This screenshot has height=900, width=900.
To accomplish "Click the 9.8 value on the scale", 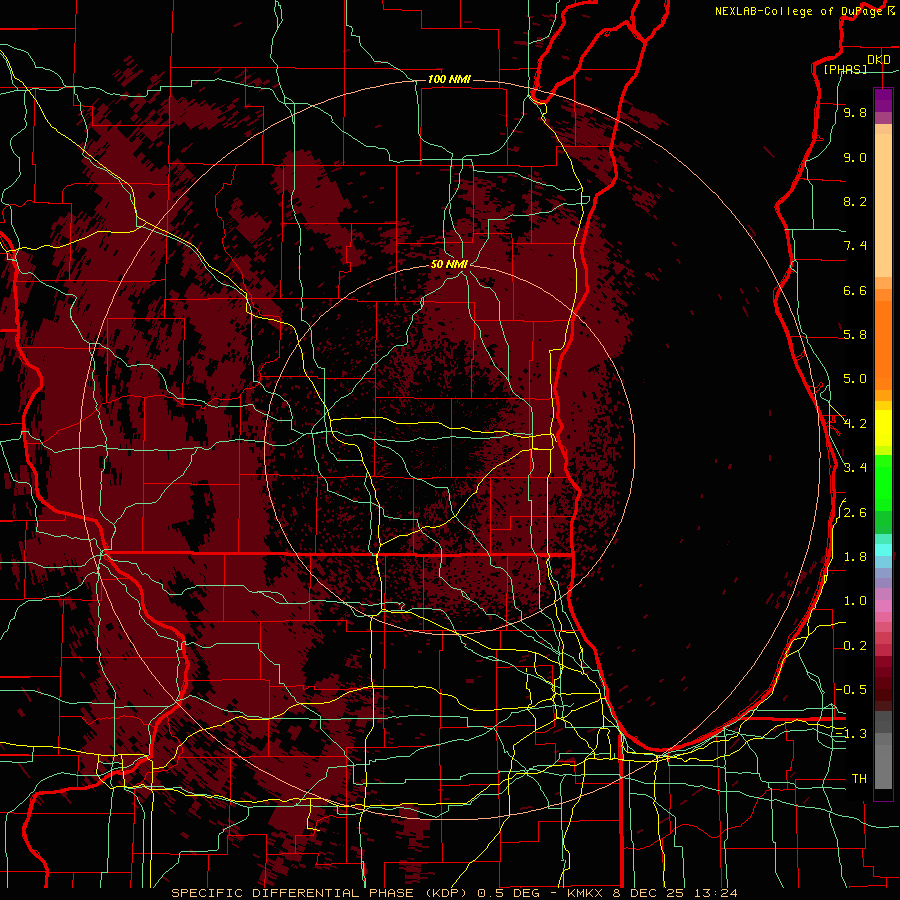I will click(855, 112).
